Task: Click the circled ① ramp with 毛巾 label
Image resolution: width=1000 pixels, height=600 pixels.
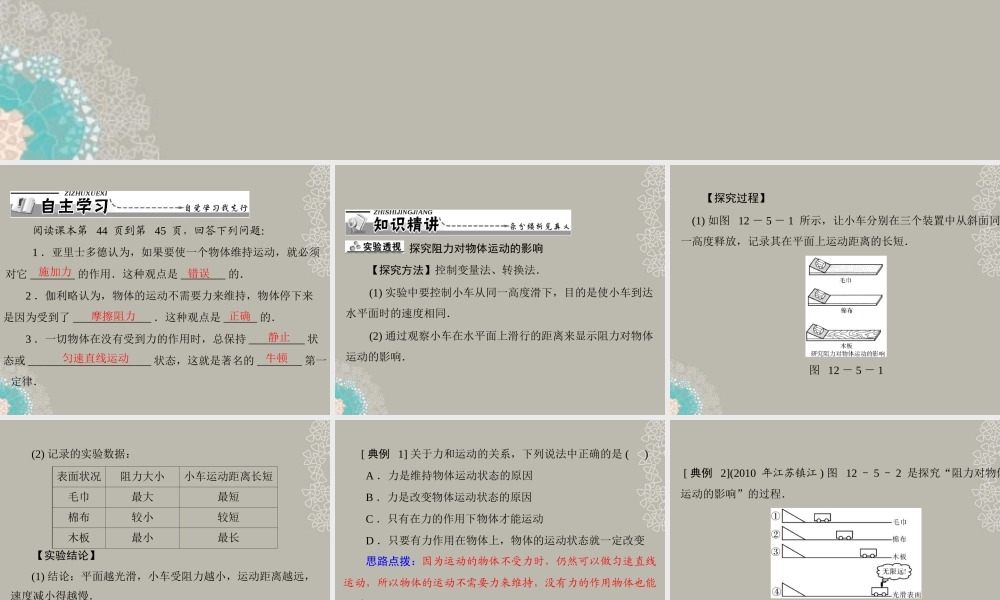Action: click(x=839, y=517)
